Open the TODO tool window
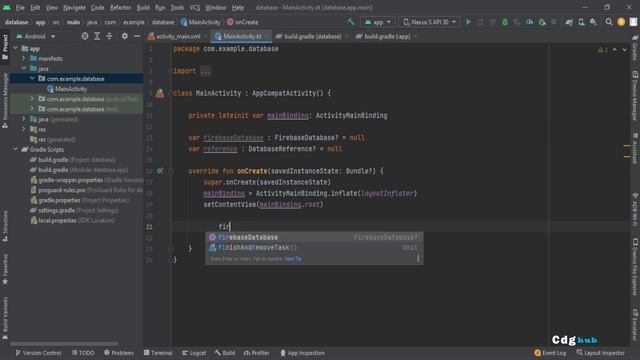 [83, 353]
